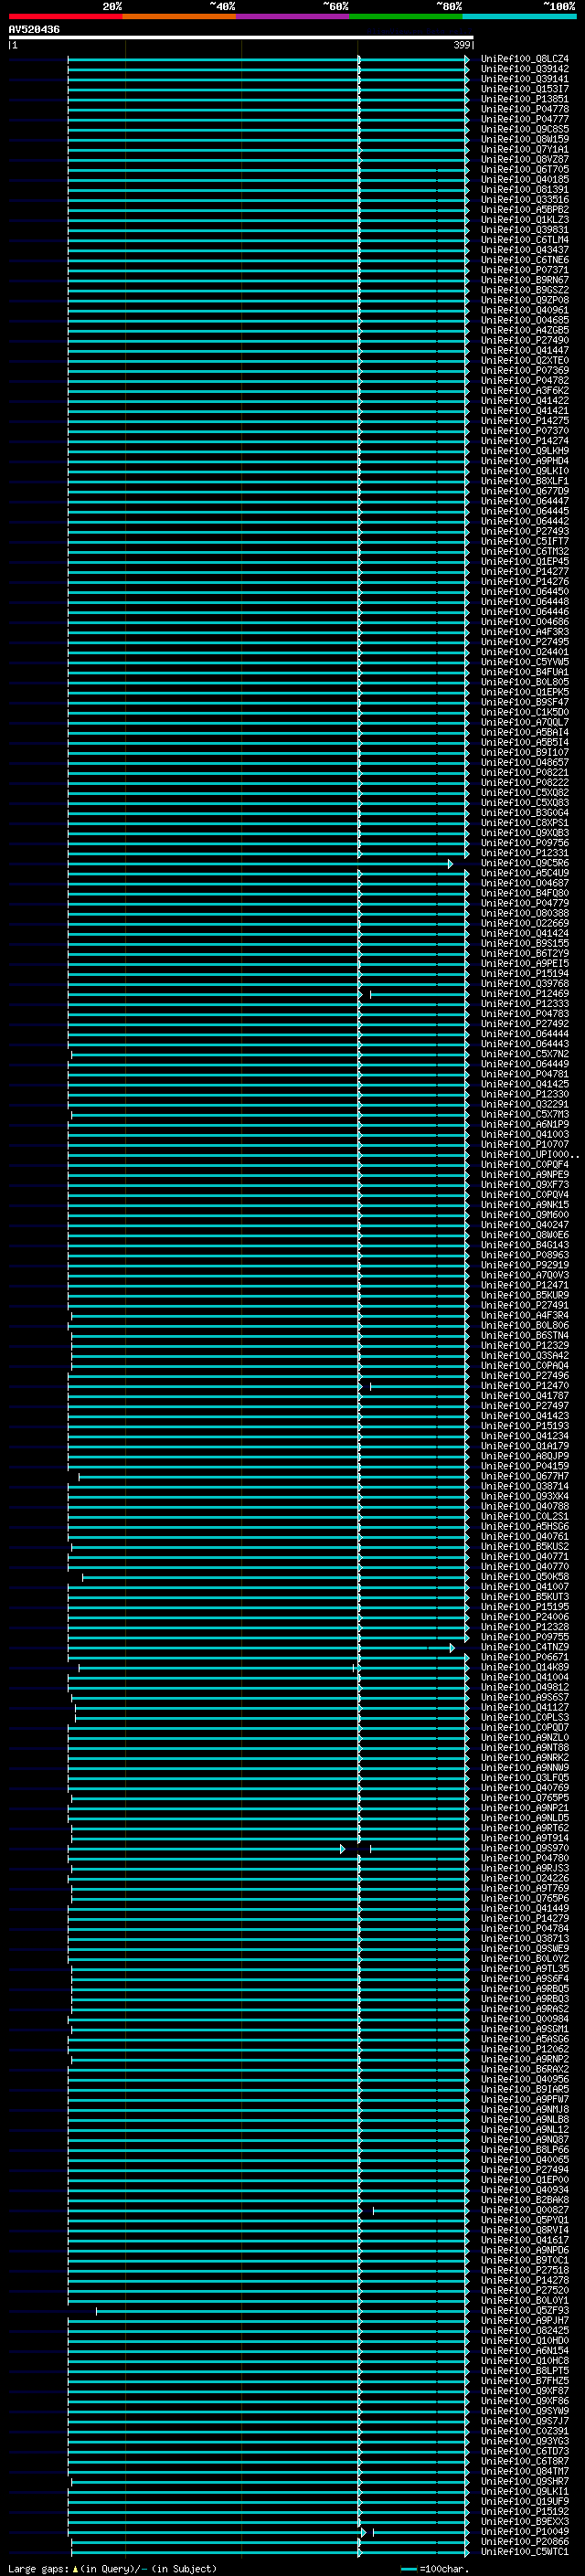The image size is (585, 2576).
Task: Select the UniRef100_Q677H7 label
Action: coord(524,1476)
